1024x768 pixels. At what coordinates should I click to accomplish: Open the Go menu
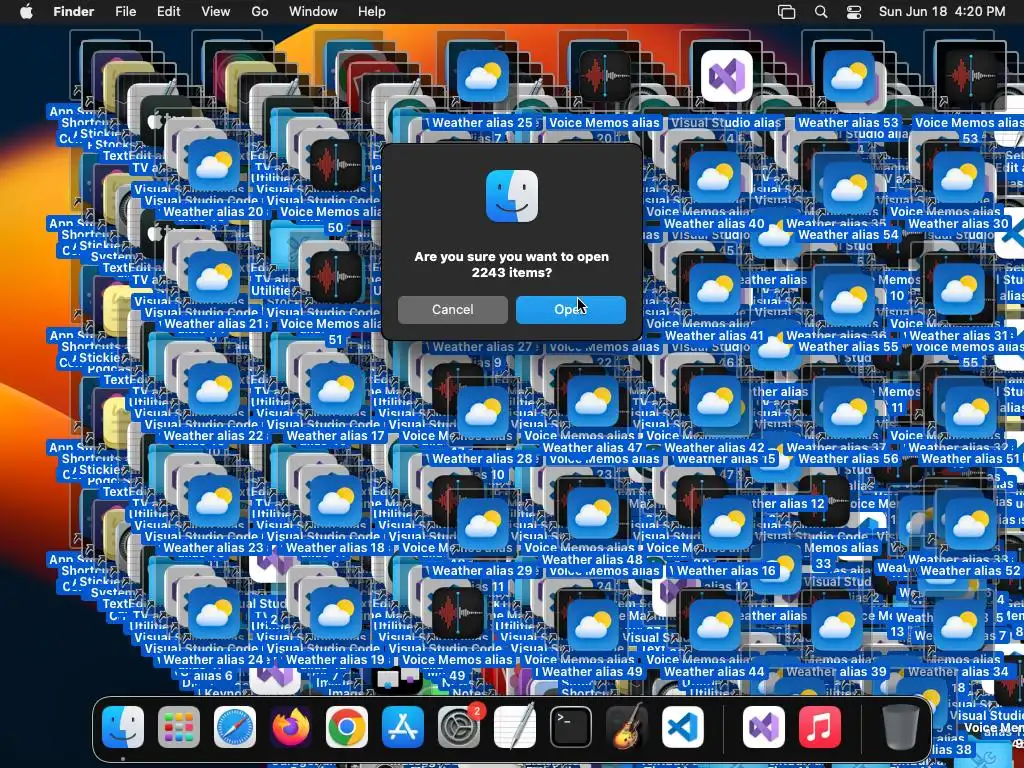(x=260, y=12)
